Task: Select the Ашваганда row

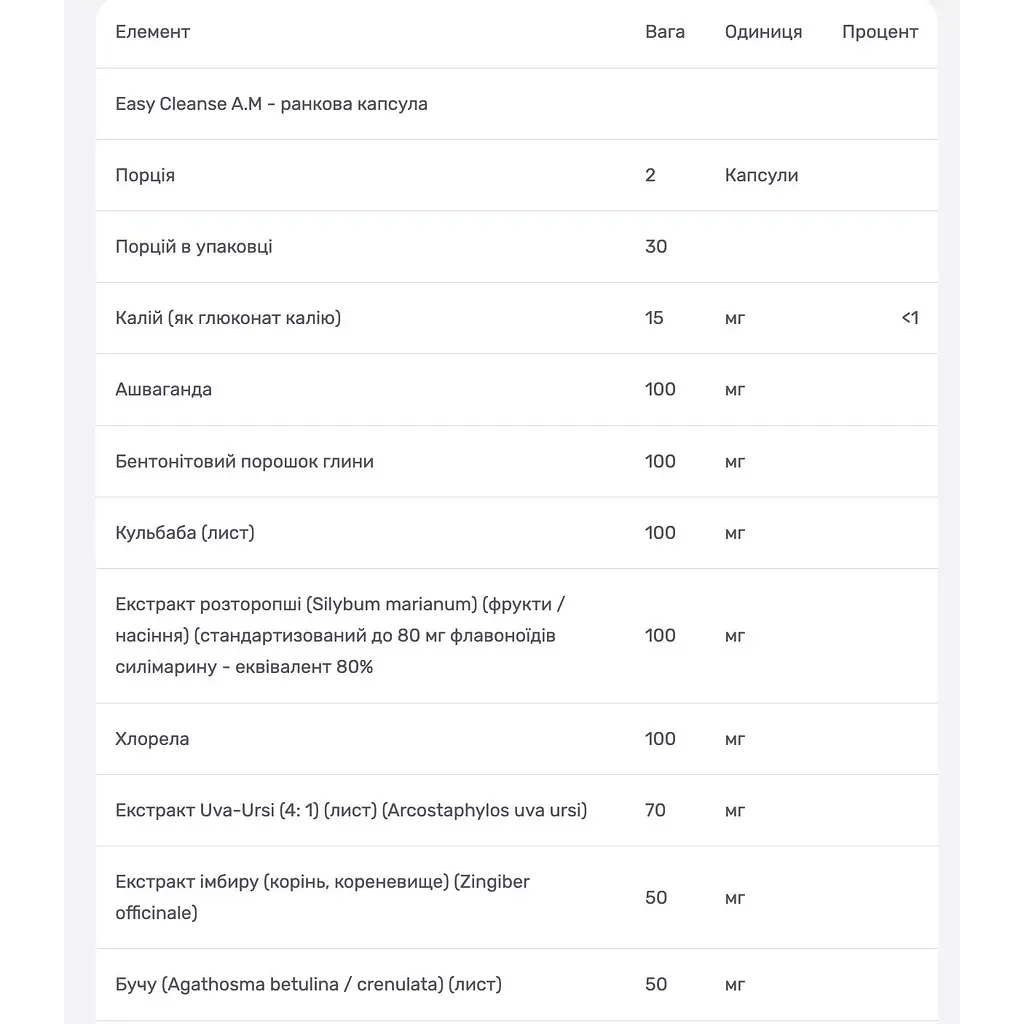Action: tap(517, 390)
